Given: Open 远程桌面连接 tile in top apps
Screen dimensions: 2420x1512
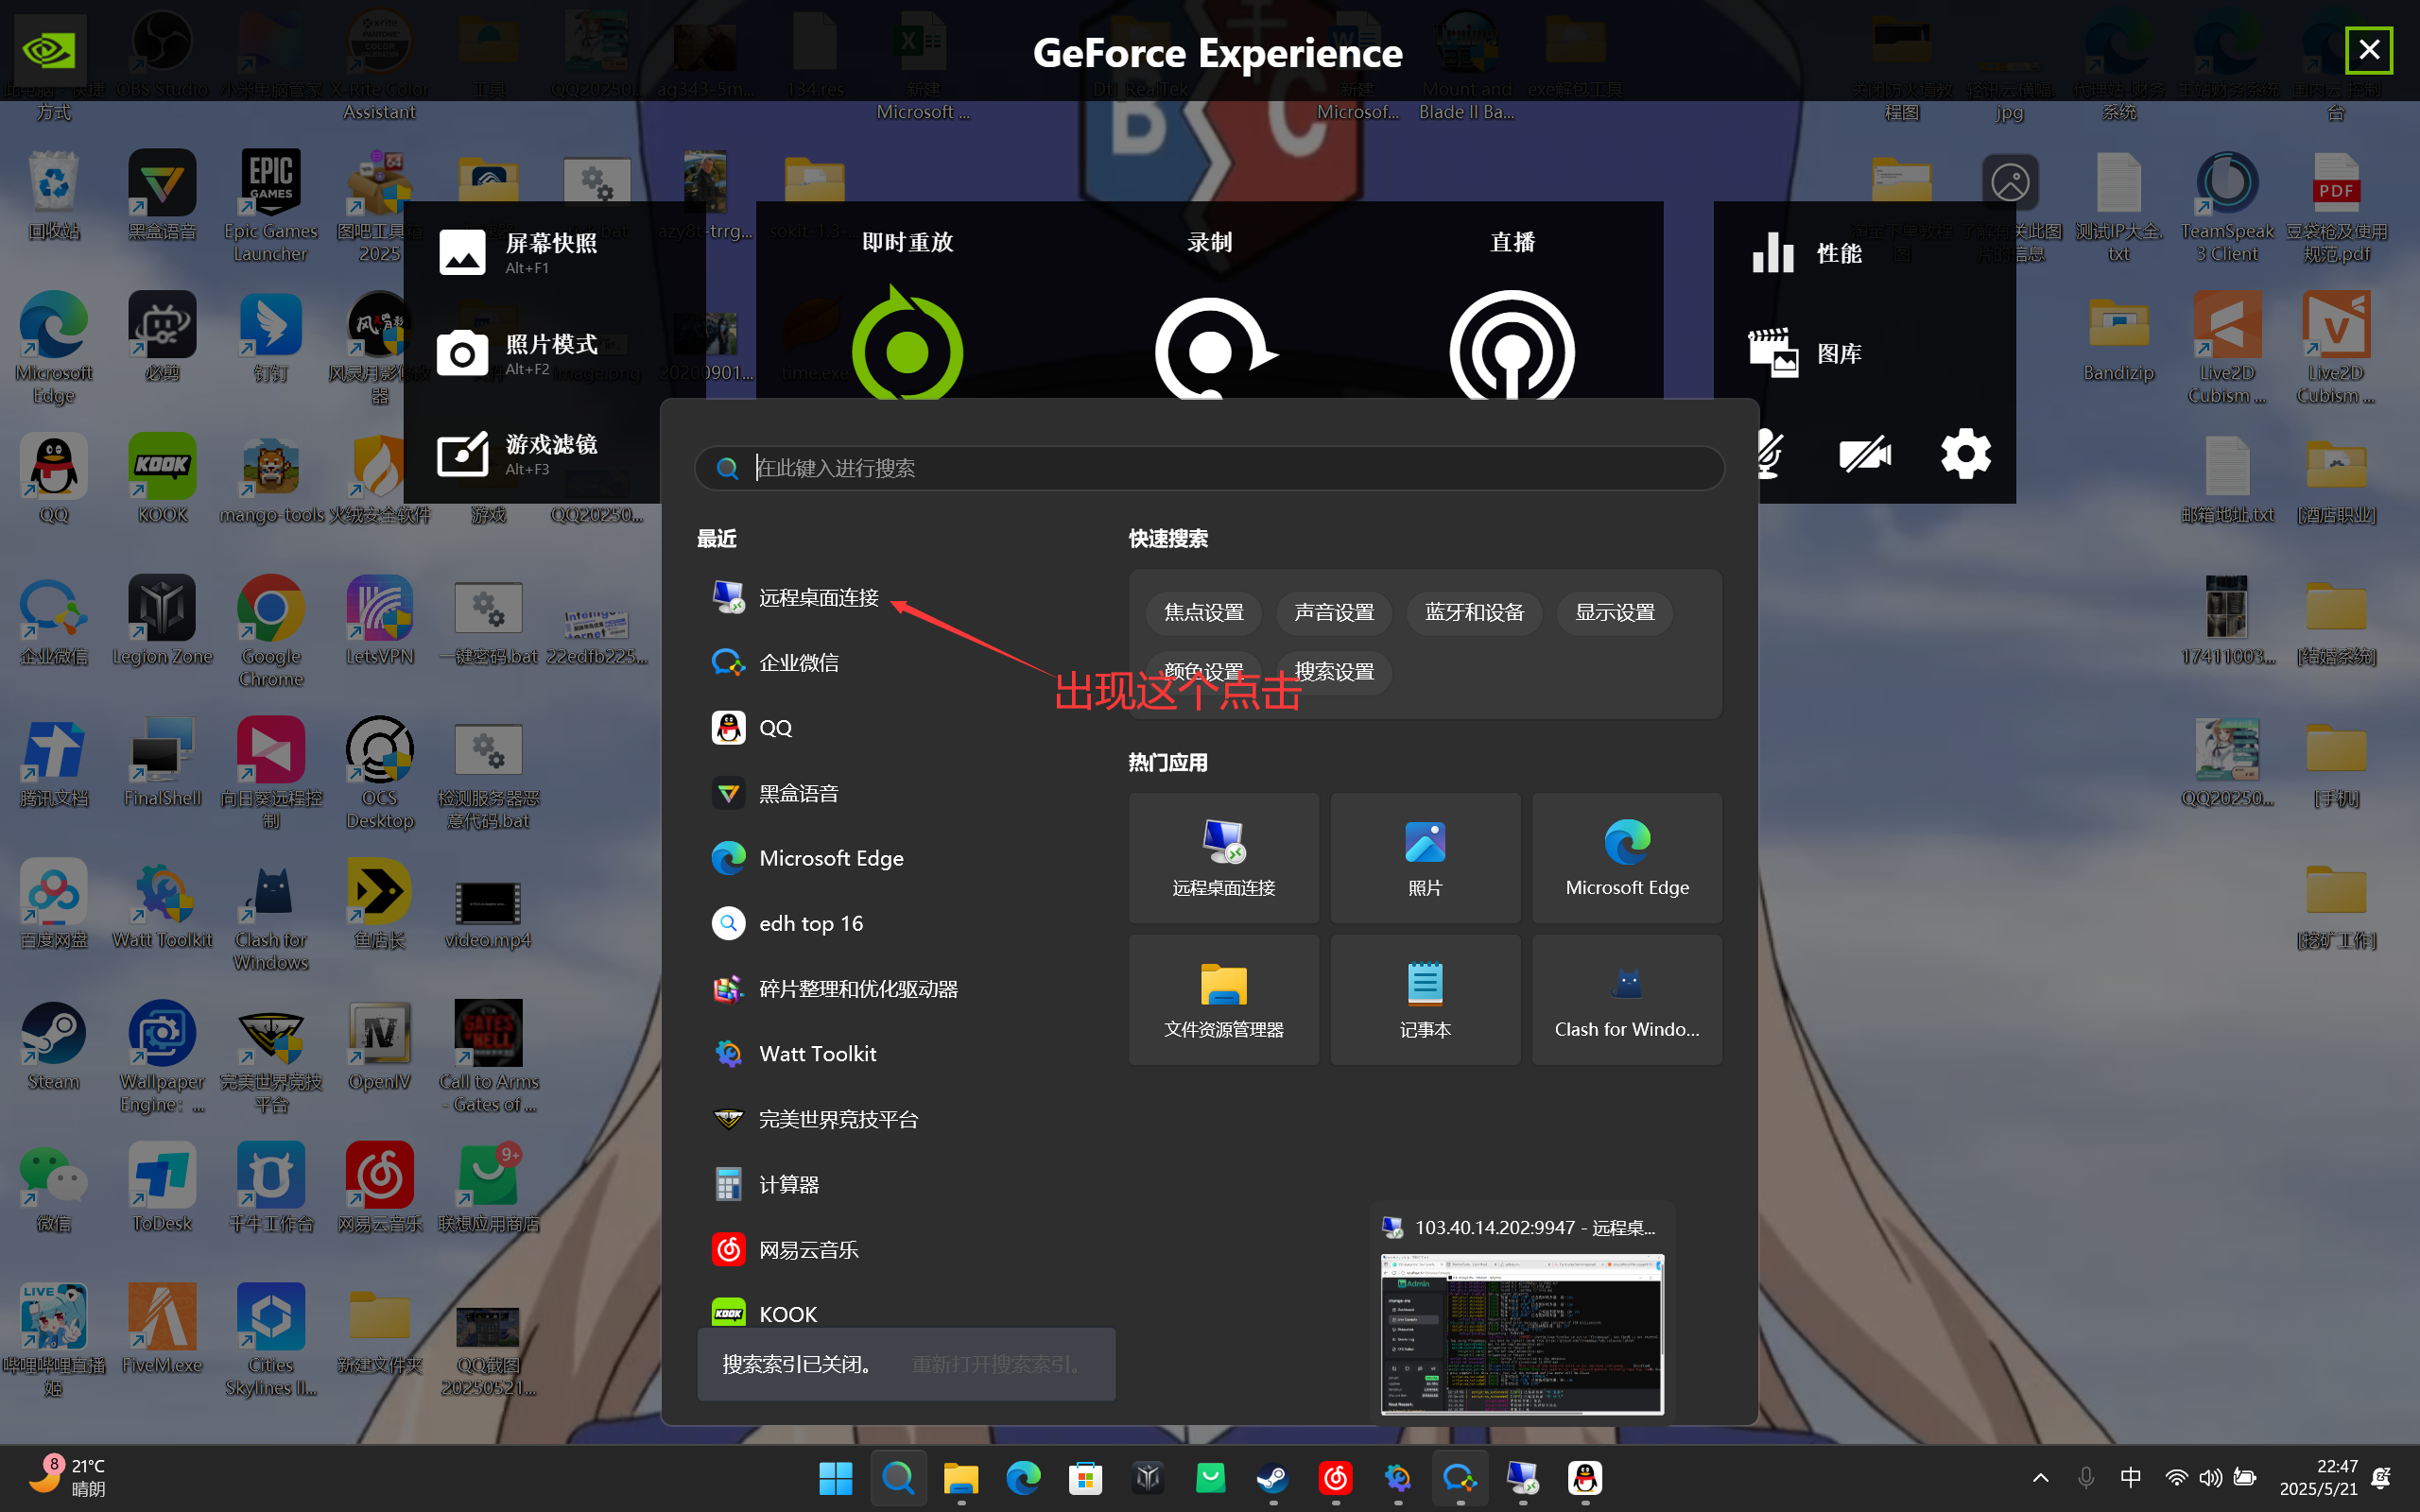Looking at the screenshot, I should 1223,858.
